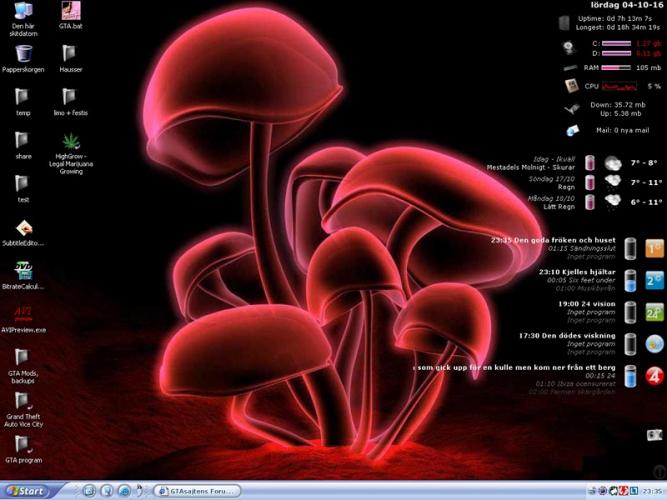Click the RAM usage meter bar

click(x=616, y=68)
